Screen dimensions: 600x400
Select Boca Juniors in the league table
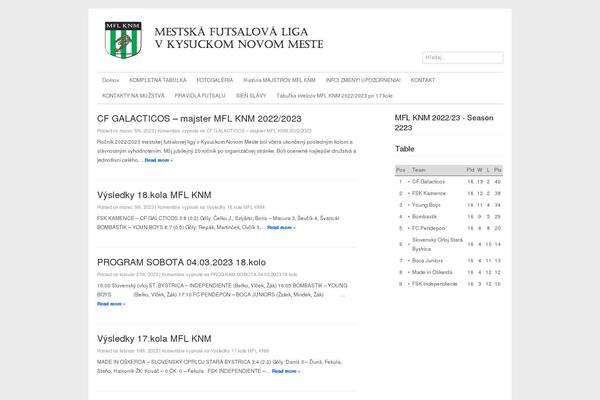coord(427,261)
